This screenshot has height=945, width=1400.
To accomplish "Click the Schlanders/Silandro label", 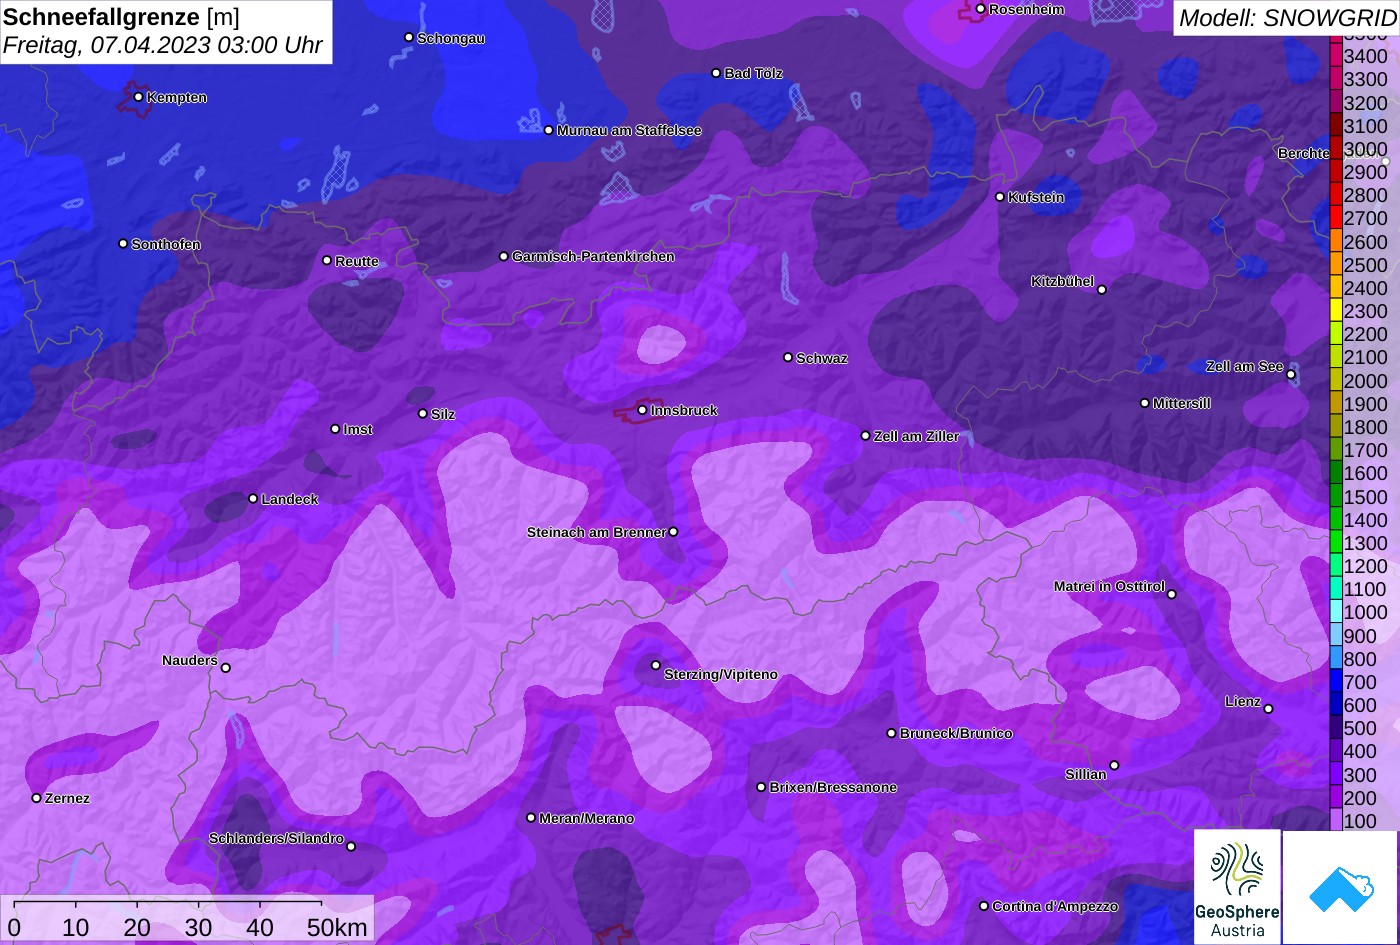I will coord(276,838).
